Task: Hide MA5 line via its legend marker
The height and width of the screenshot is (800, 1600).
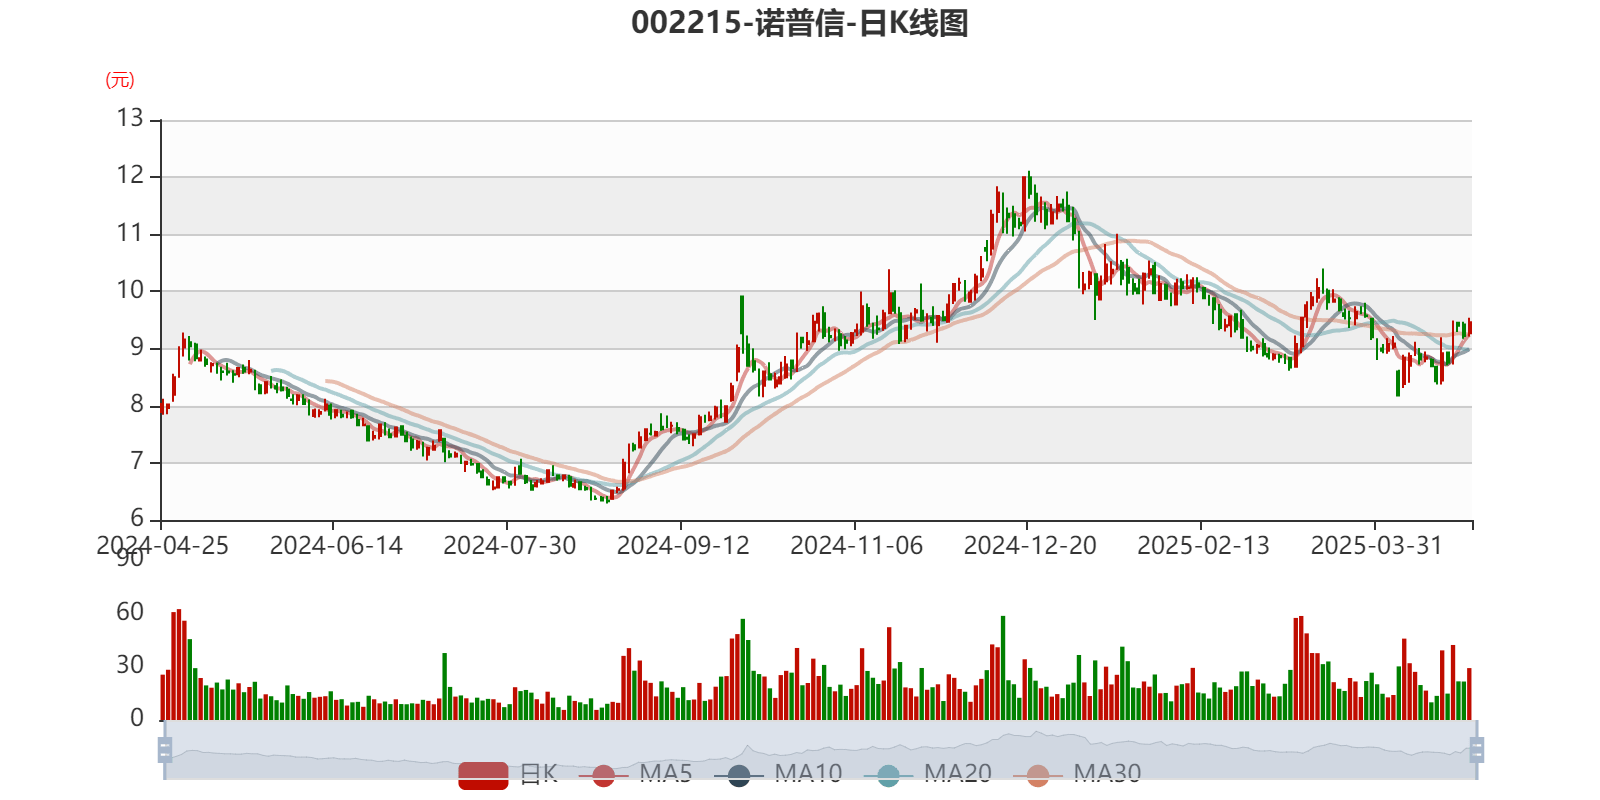Action: [603, 775]
